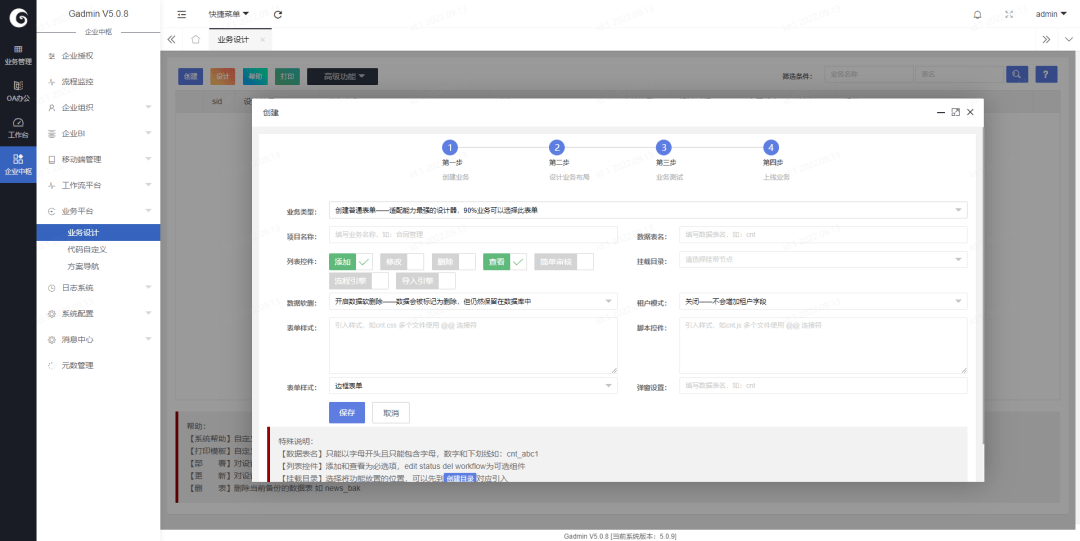
Task: Collapse the sidebar with the menu fold icon
Action: coord(181,14)
